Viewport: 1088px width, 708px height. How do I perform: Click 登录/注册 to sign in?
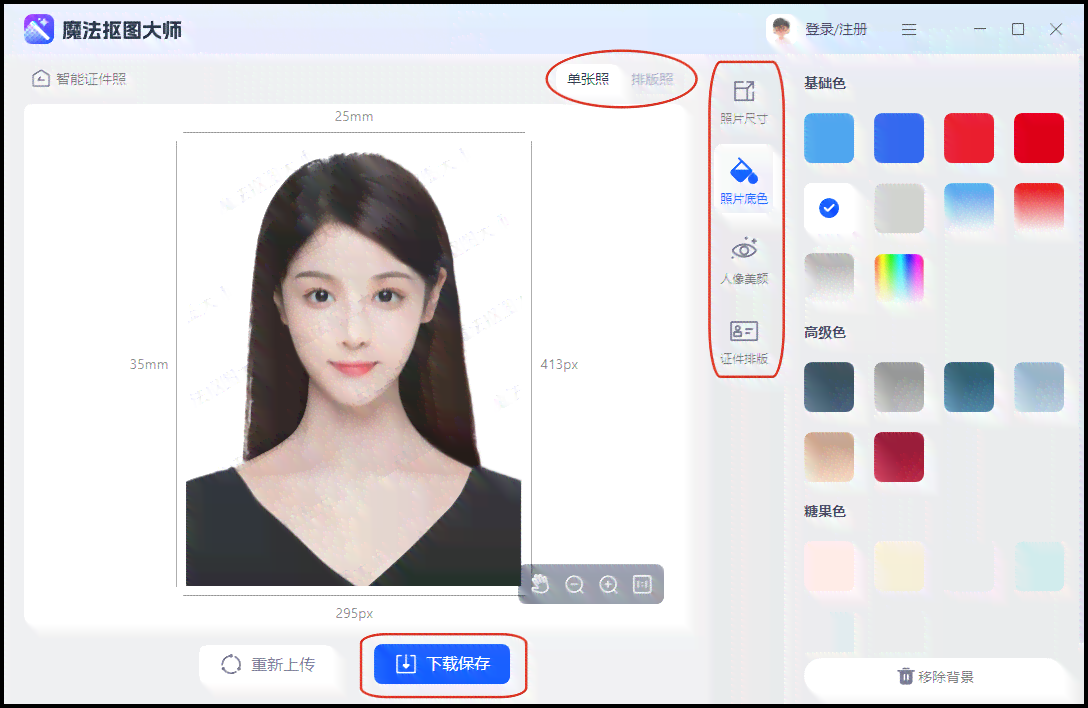tap(836, 29)
